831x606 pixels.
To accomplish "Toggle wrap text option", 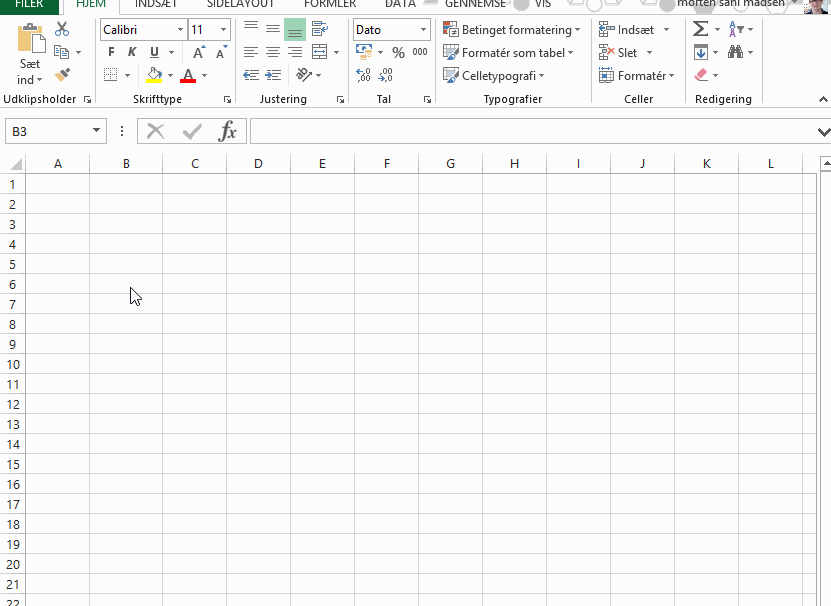I will [x=319, y=30].
